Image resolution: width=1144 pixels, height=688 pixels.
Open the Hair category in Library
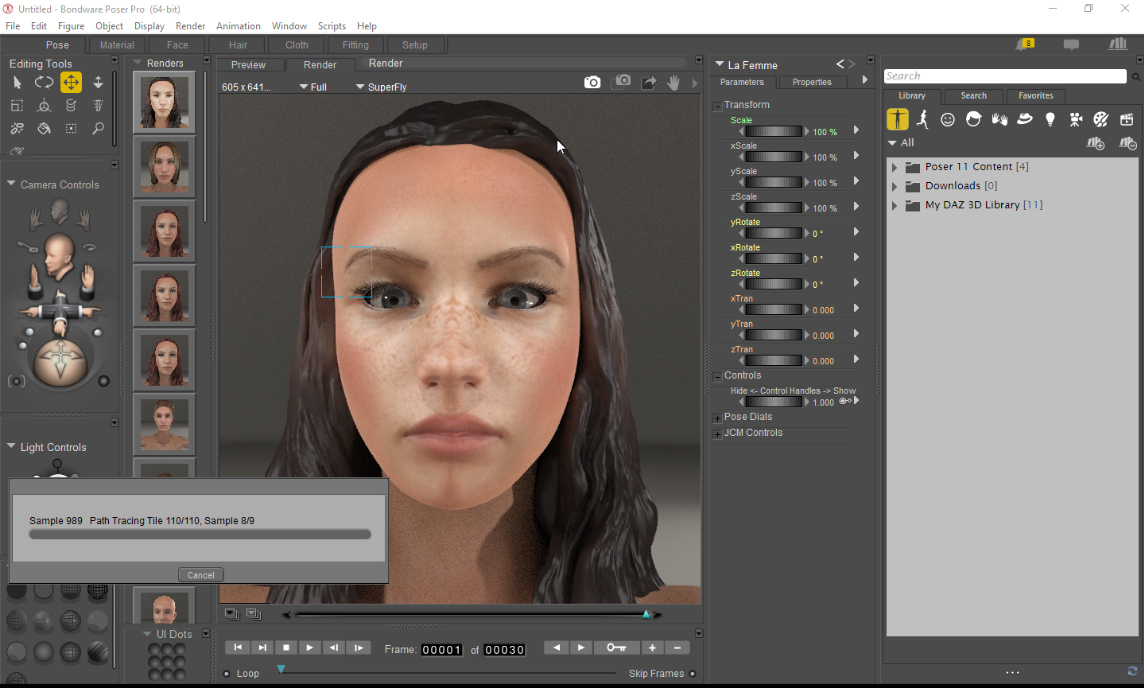tap(973, 119)
